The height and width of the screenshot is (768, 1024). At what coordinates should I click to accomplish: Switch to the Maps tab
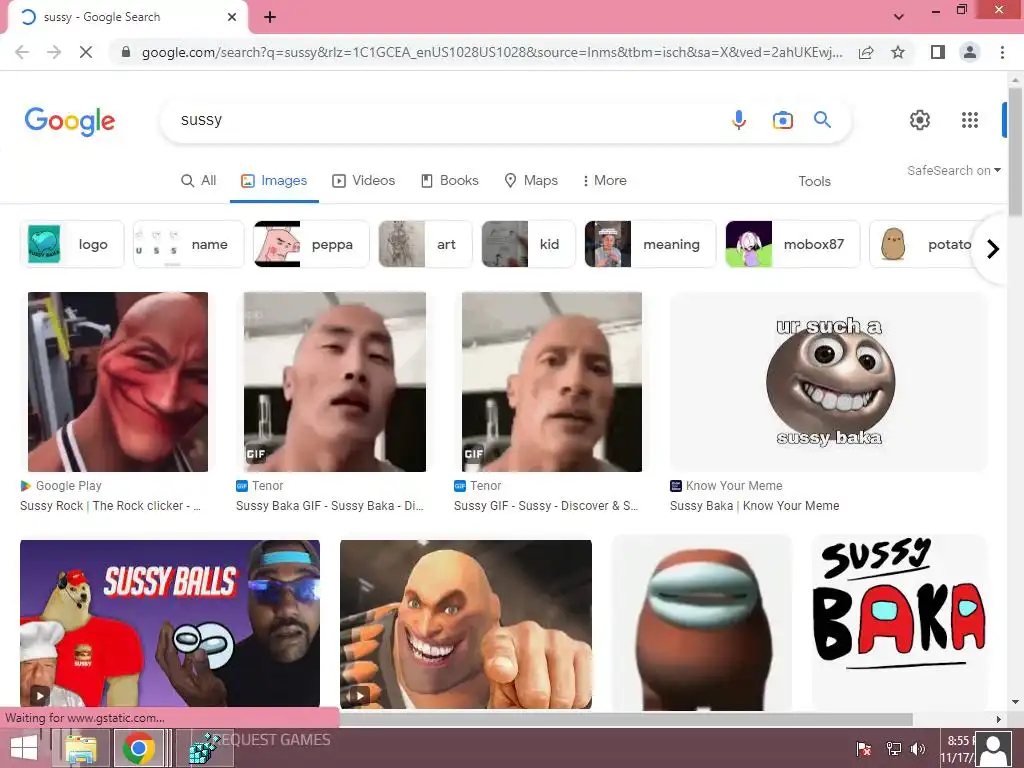pyautogui.click(x=532, y=181)
